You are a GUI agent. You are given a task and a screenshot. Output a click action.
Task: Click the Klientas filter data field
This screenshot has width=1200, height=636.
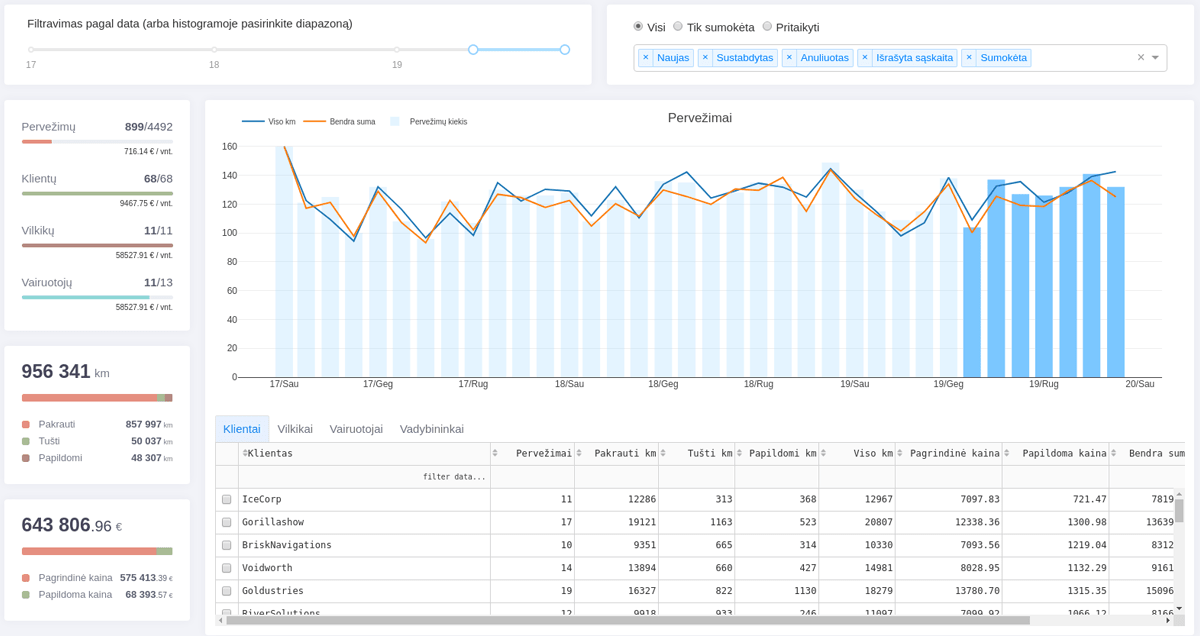364,477
